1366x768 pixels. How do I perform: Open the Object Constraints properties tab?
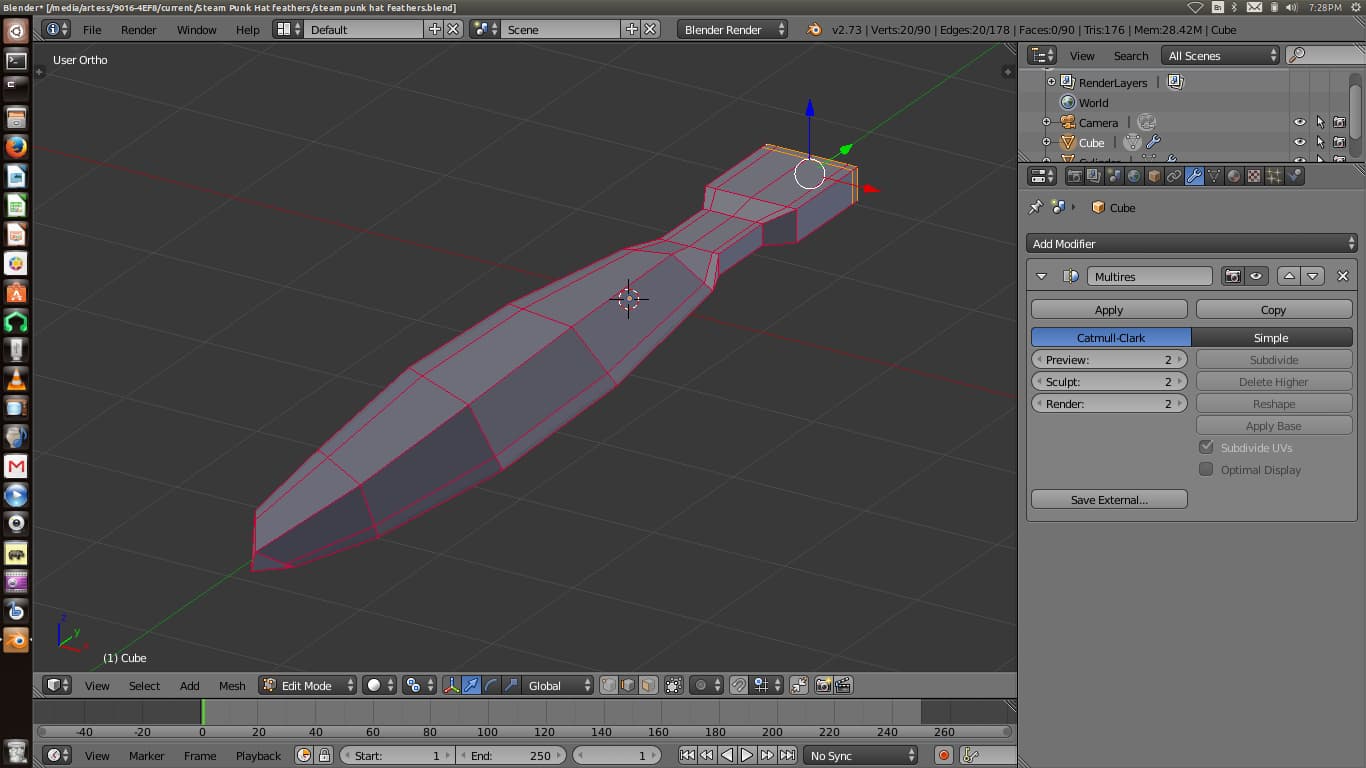point(1174,178)
